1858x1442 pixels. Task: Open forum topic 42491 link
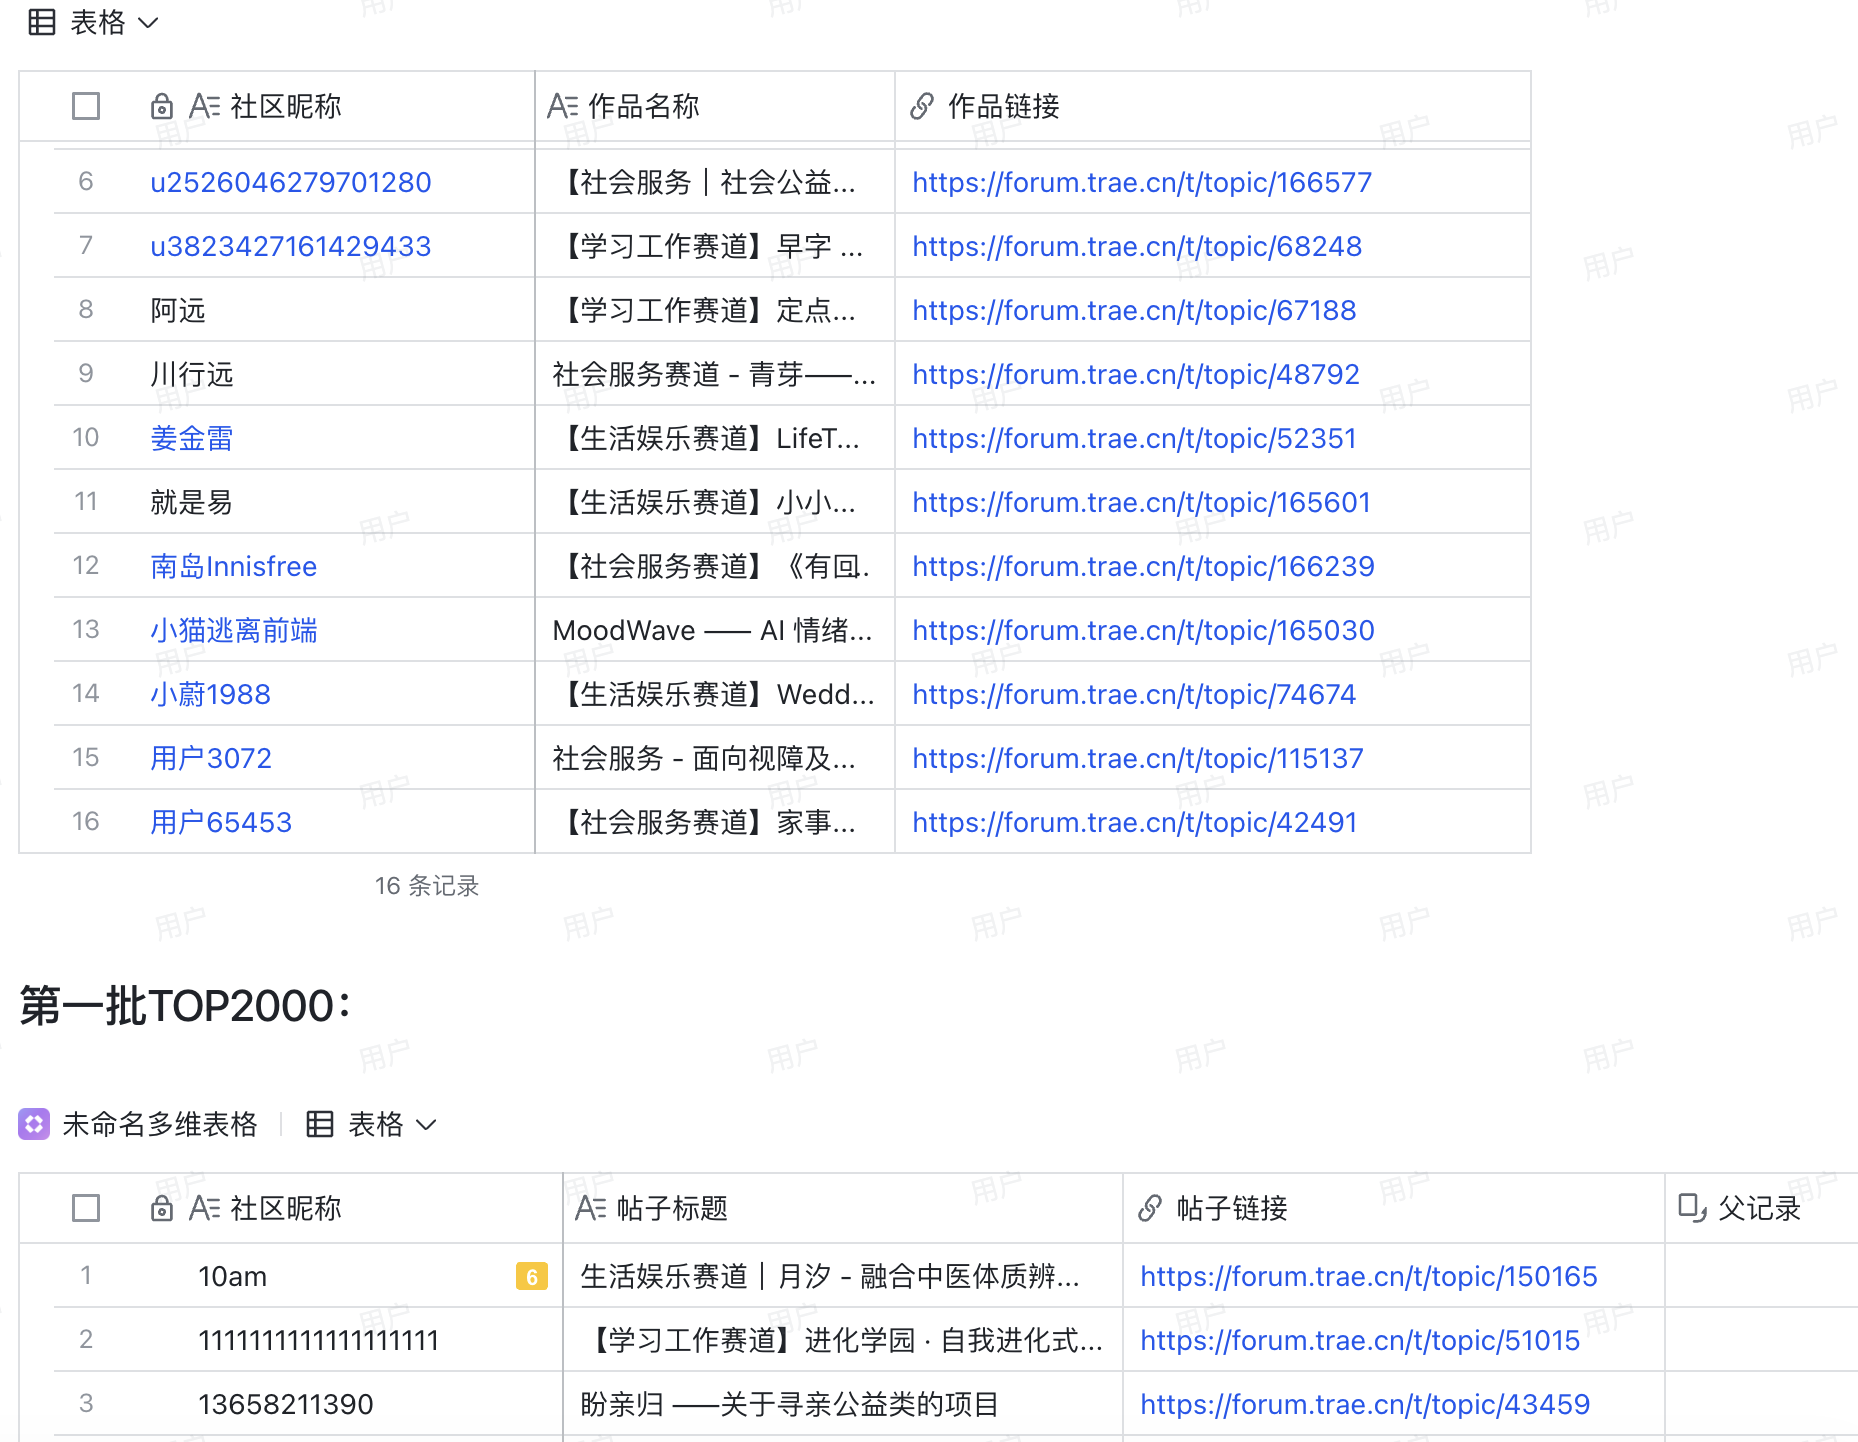tap(1135, 822)
